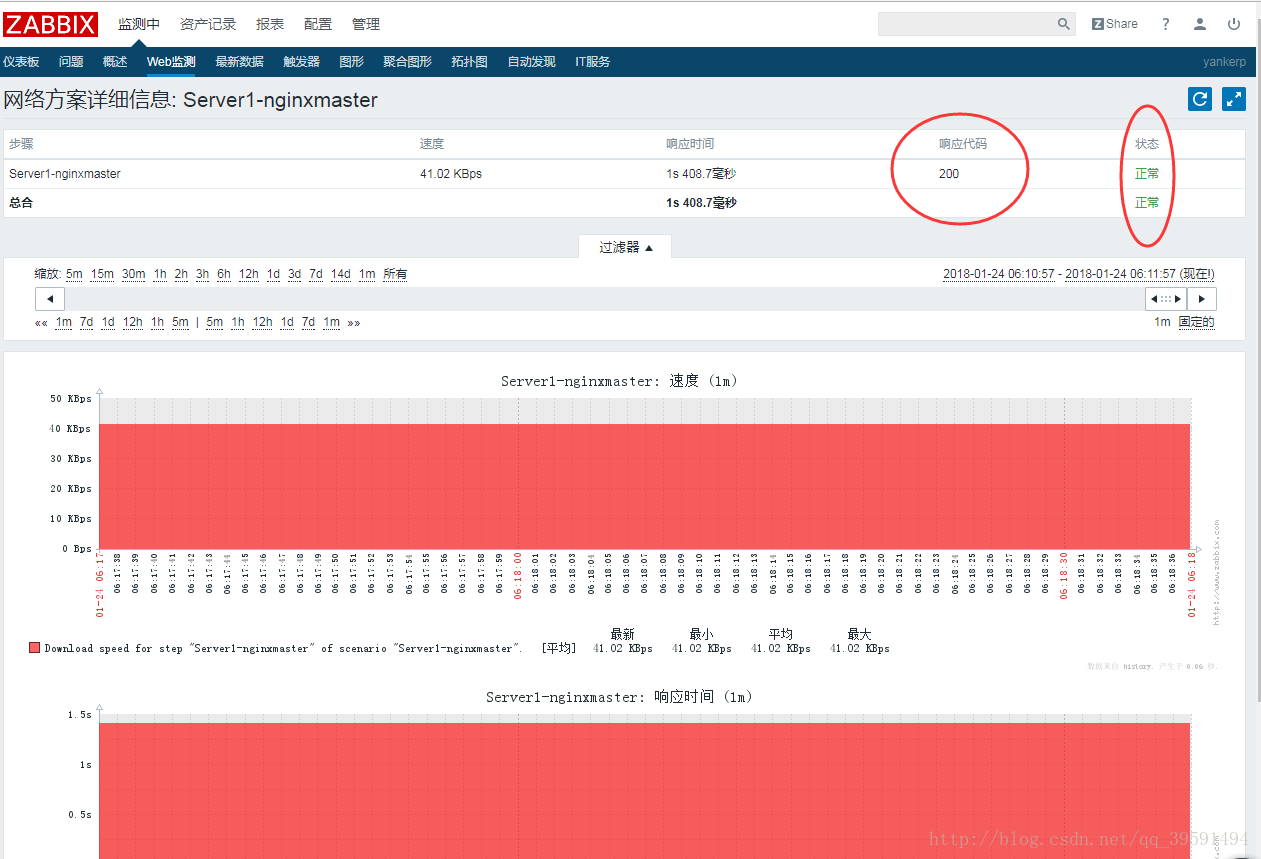
Task: Click the right time-forward arrow button
Action: click(1202, 298)
